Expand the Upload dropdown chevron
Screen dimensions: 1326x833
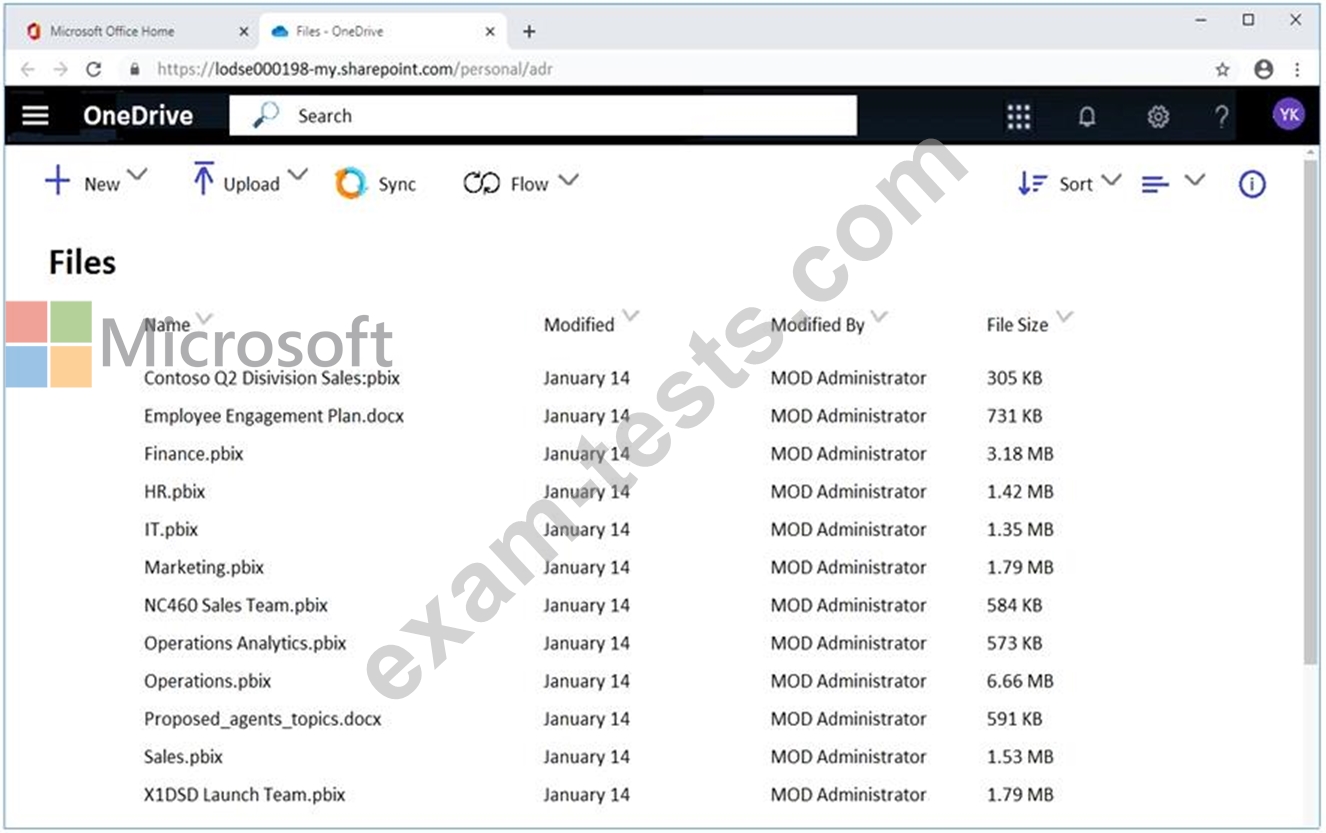pyautogui.click(x=297, y=175)
